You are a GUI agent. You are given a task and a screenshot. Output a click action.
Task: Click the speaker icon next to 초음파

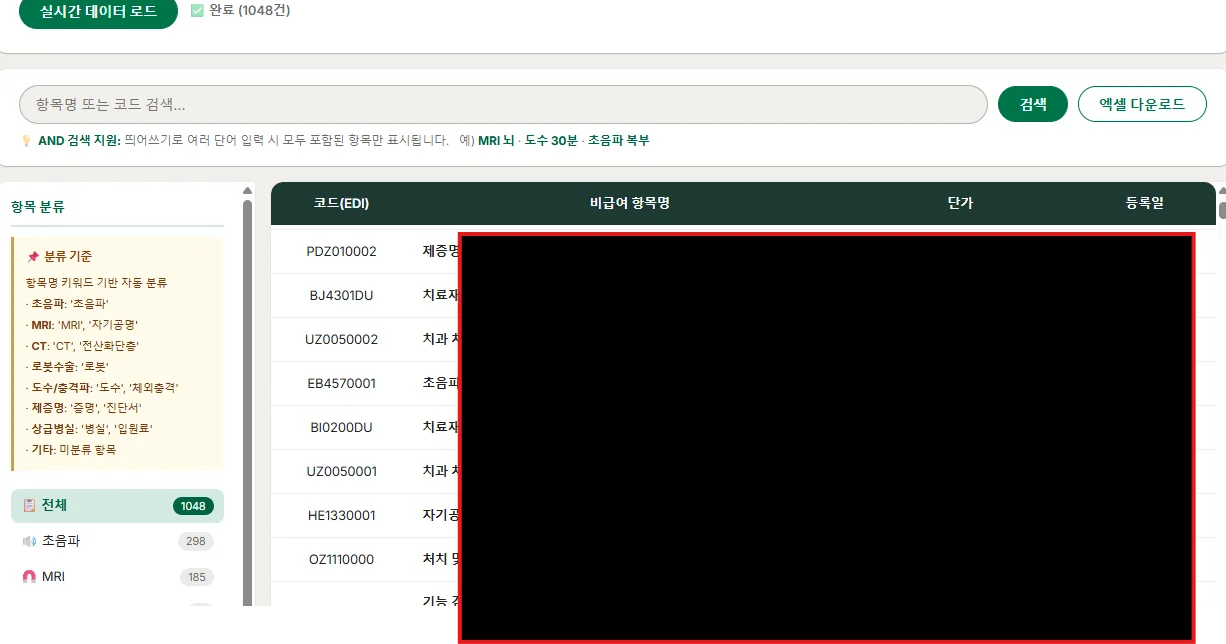(29, 541)
